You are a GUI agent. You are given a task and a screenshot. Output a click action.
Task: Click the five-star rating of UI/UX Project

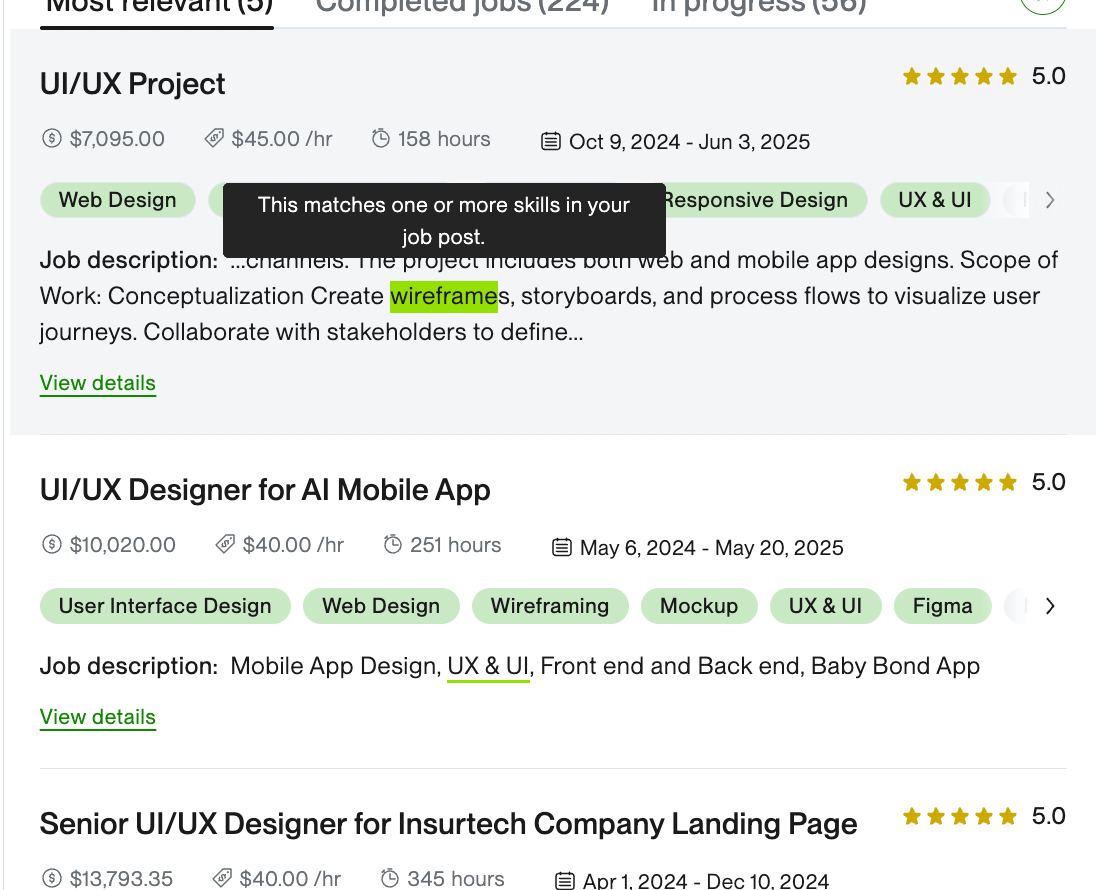(960, 76)
